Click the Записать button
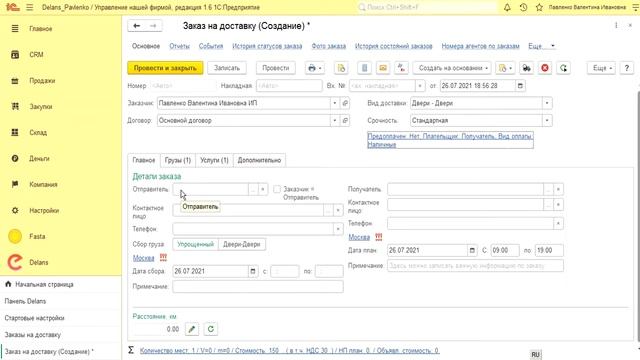The height and width of the screenshot is (360, 640). click(227, 68)
